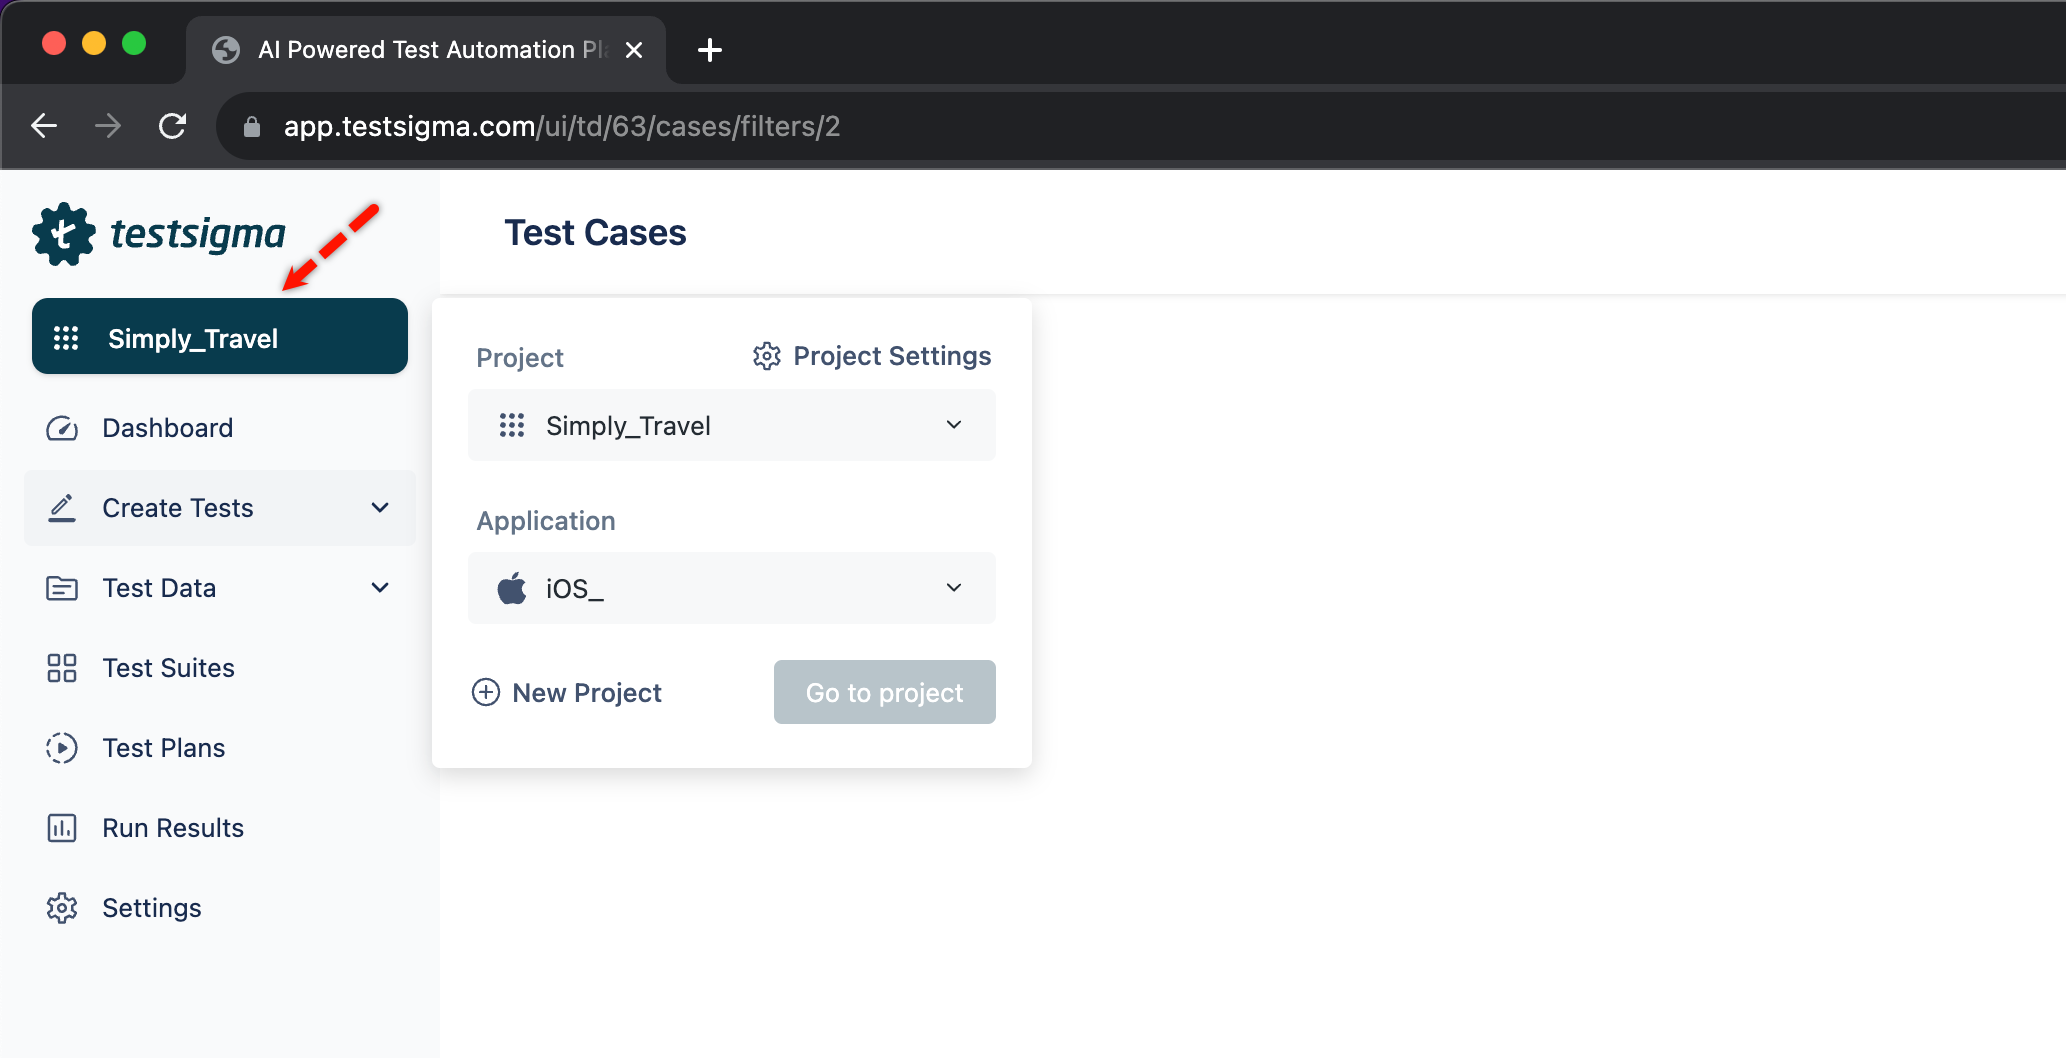
Task: Click the Apple logo icon in application field
Action: pyautogui.click(x=512, y=588)
